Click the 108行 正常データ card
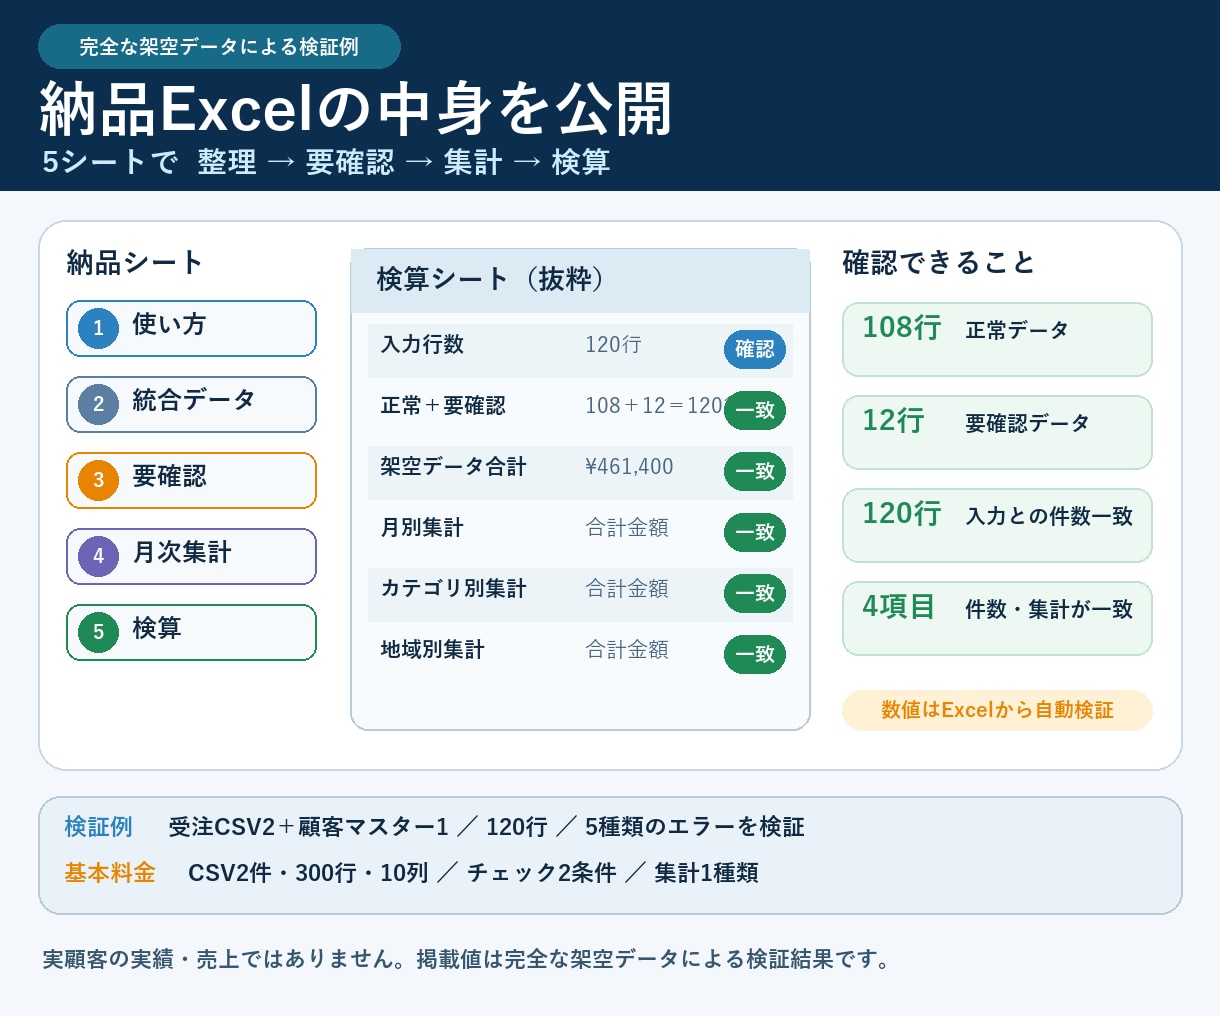This screenshot has height=1016, width=1220. 997,340
